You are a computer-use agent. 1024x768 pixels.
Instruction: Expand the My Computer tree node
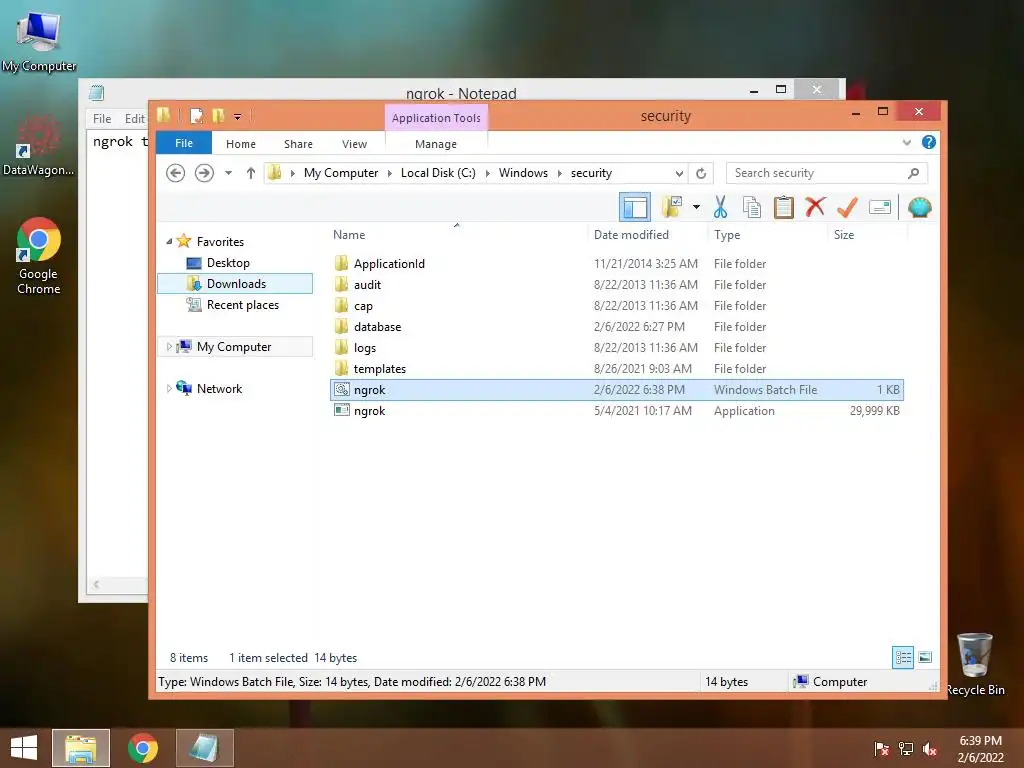(169, 347)
